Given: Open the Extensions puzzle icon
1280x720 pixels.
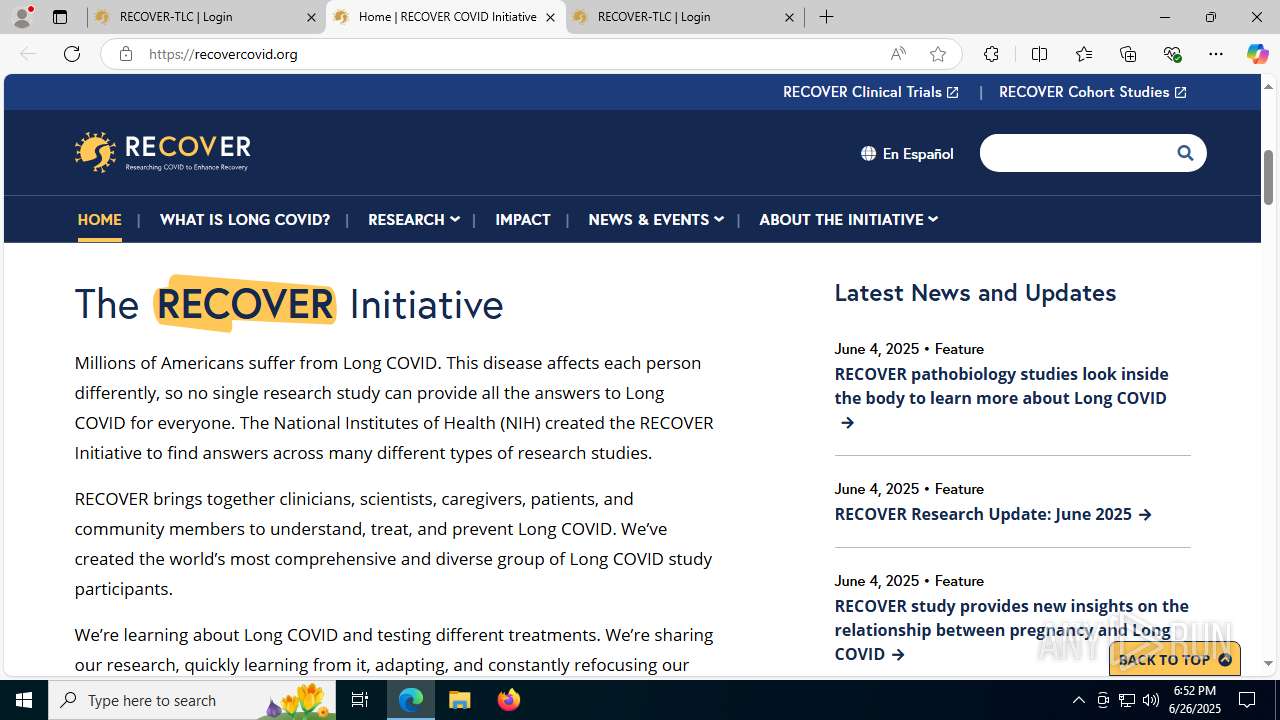Looking at the screenshot, I should coord(991,54).
